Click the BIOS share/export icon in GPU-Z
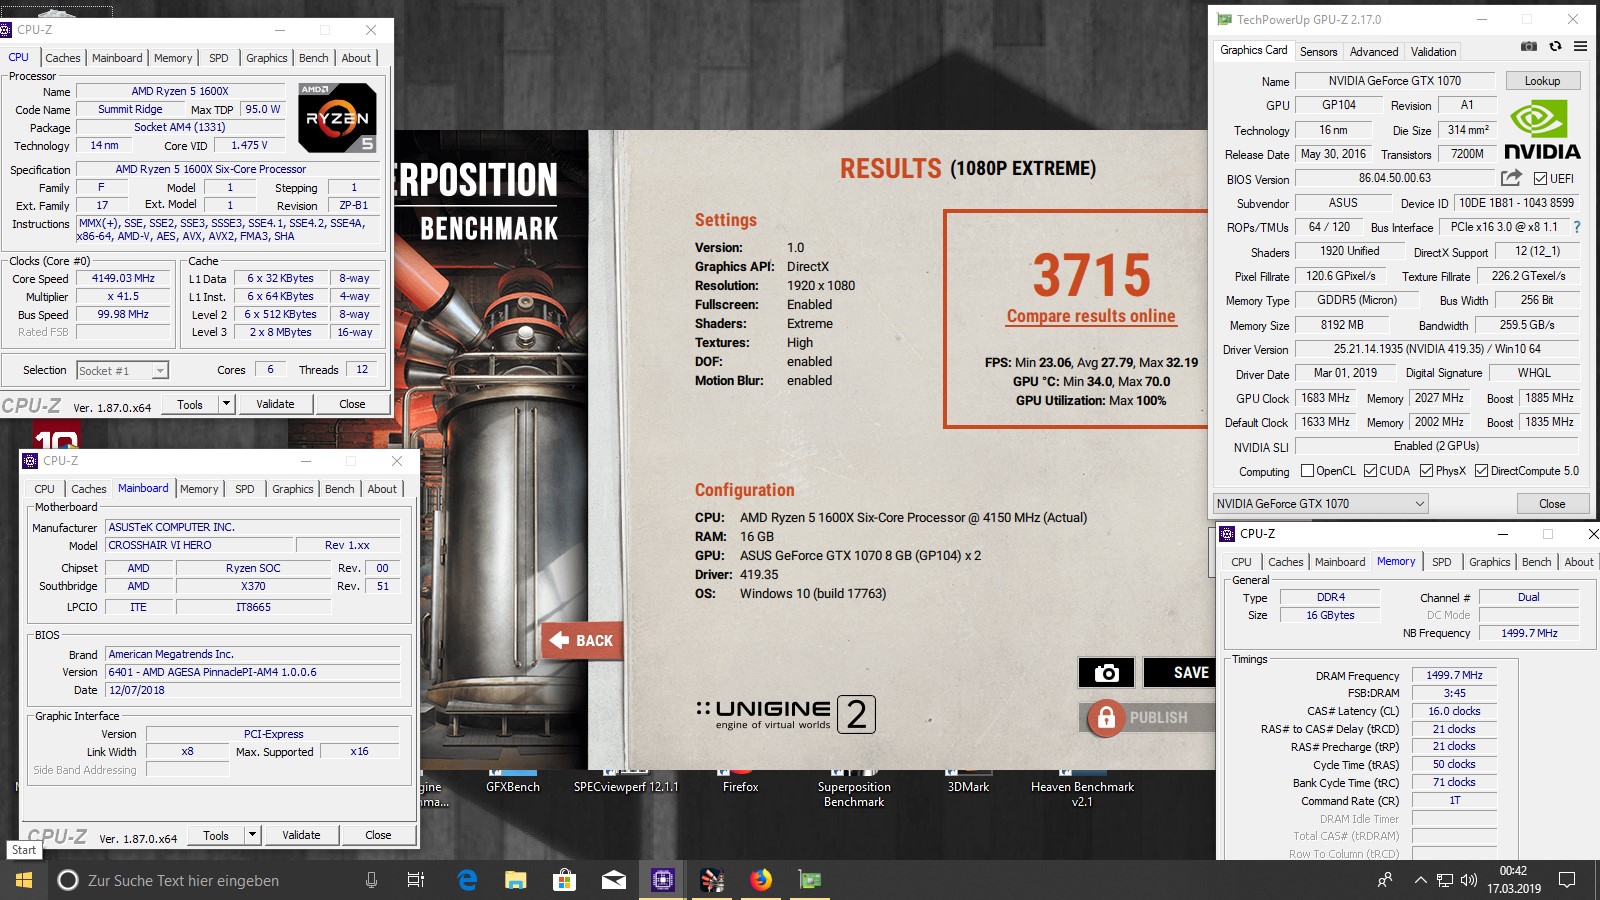Screen dimensions: 1600x900 1511,178
